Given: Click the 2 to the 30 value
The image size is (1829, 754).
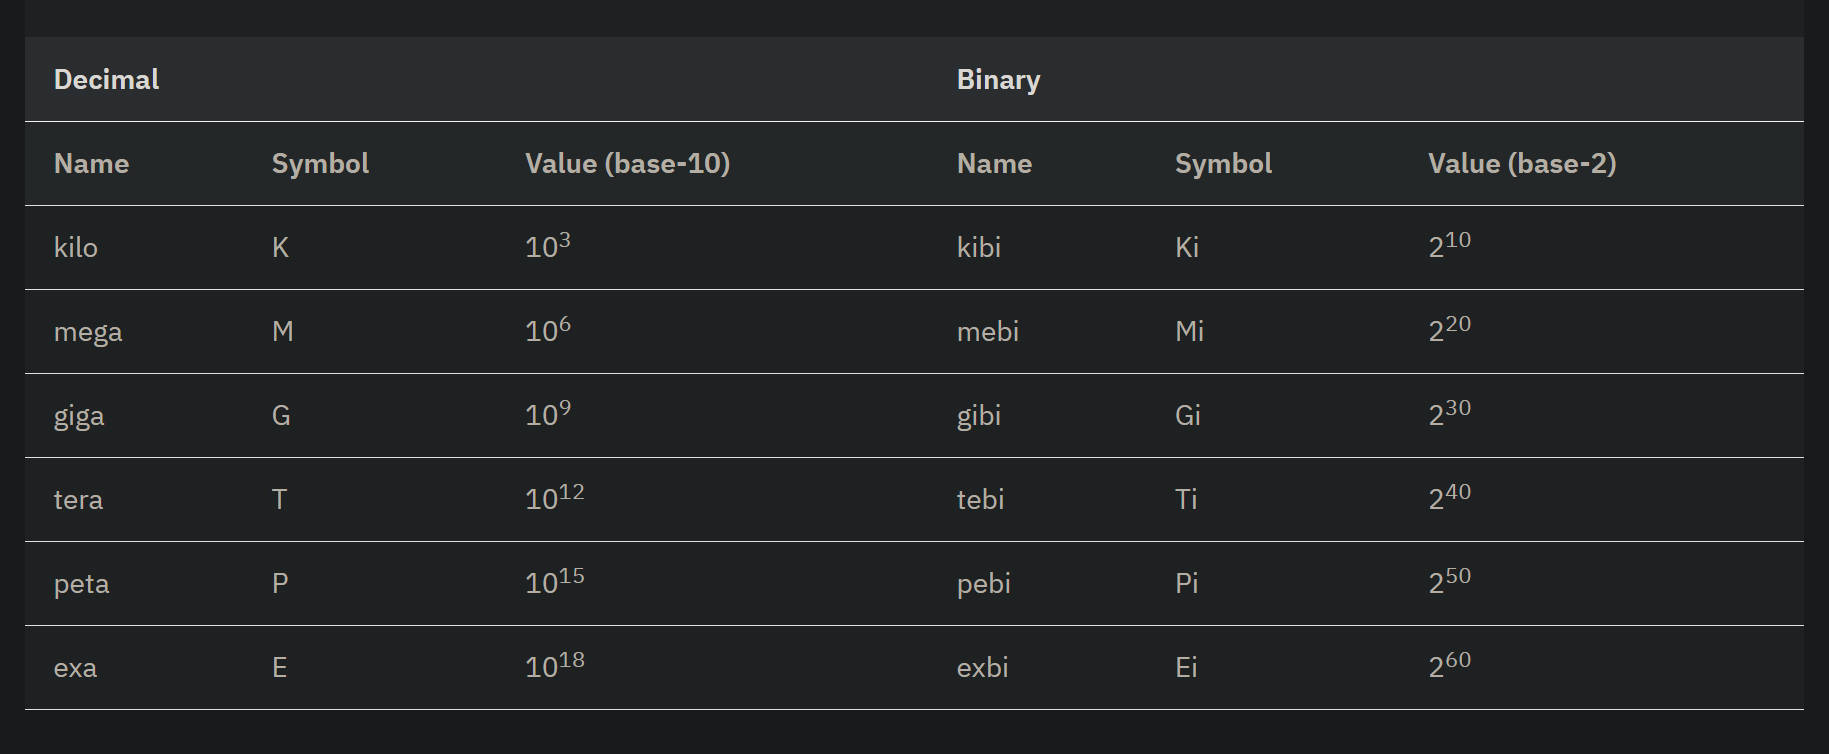Looking at the screenshot, I should click(x=1449, y=413).
